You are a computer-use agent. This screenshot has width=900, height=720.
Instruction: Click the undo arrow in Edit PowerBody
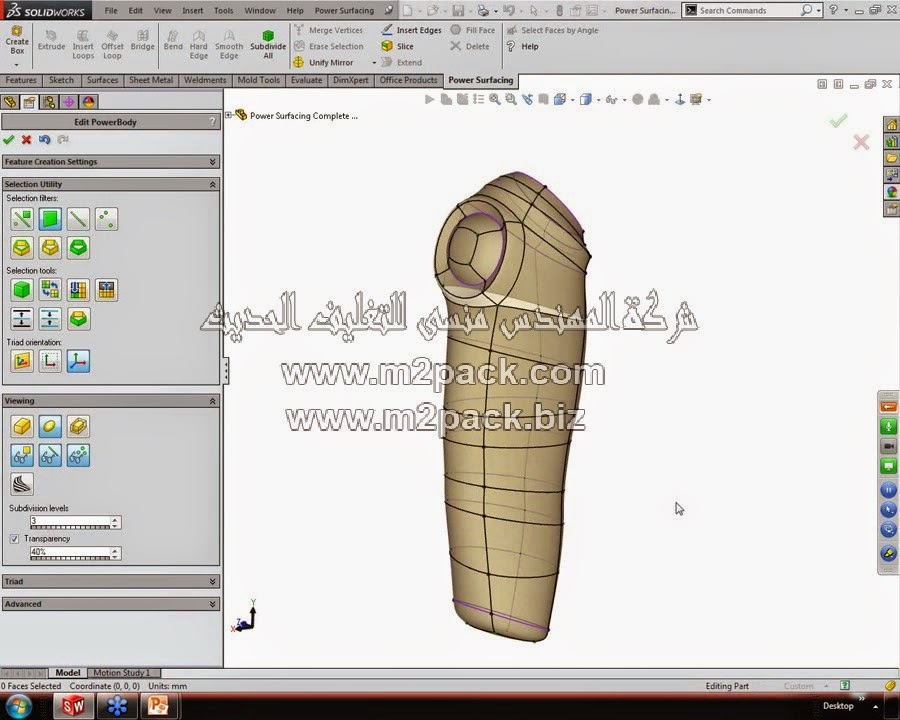(x=44, y=140)
